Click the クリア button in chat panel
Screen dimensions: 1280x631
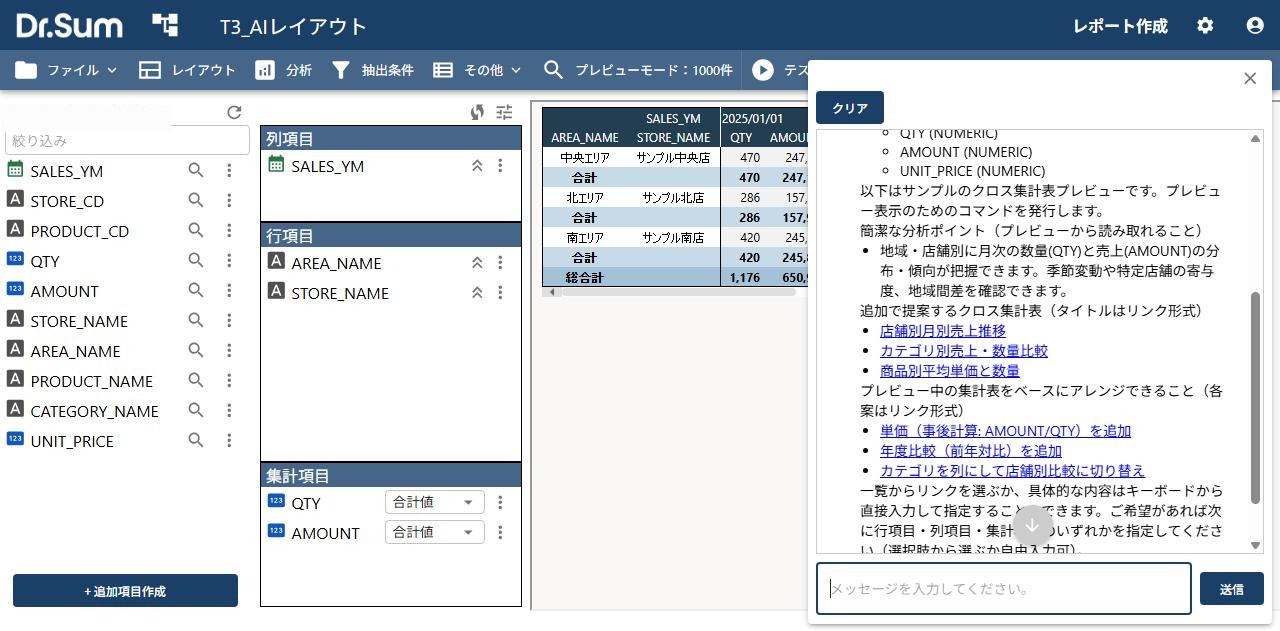pyautogui.click(x=850, y=108)
